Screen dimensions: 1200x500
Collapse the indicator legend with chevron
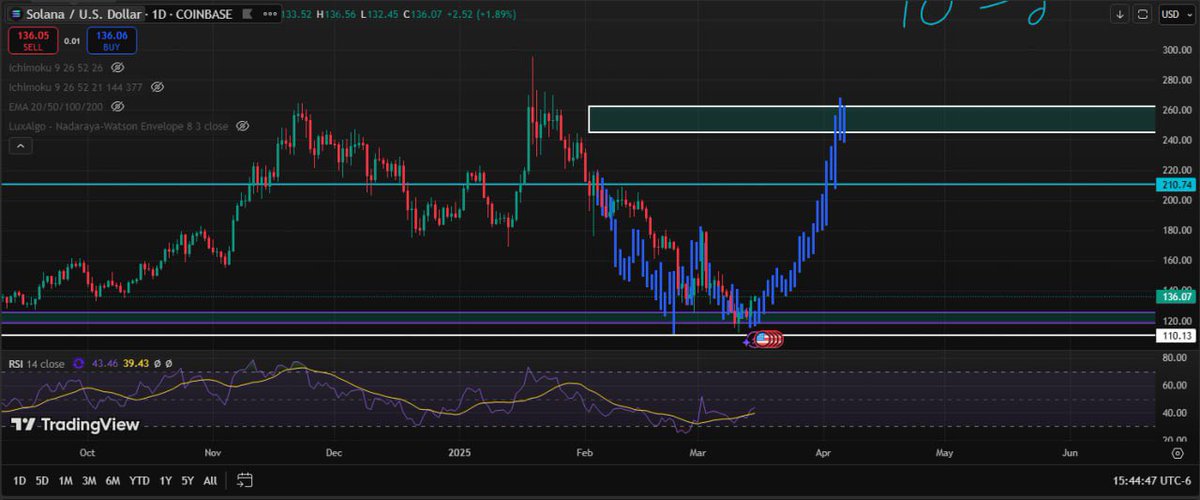[19, 146]
